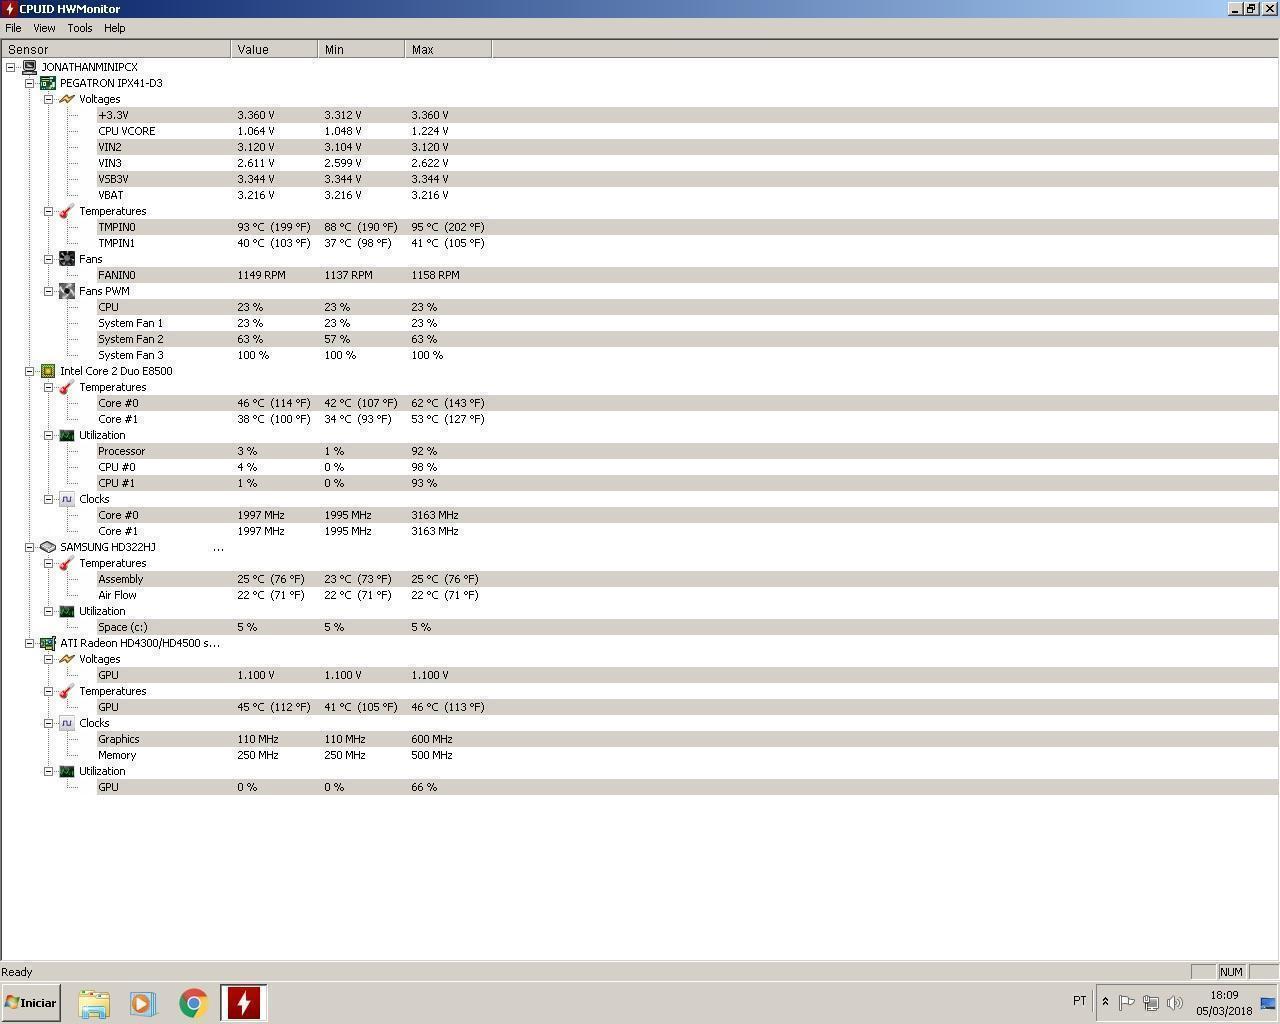Select the Processor utilization row

[688, 451]
